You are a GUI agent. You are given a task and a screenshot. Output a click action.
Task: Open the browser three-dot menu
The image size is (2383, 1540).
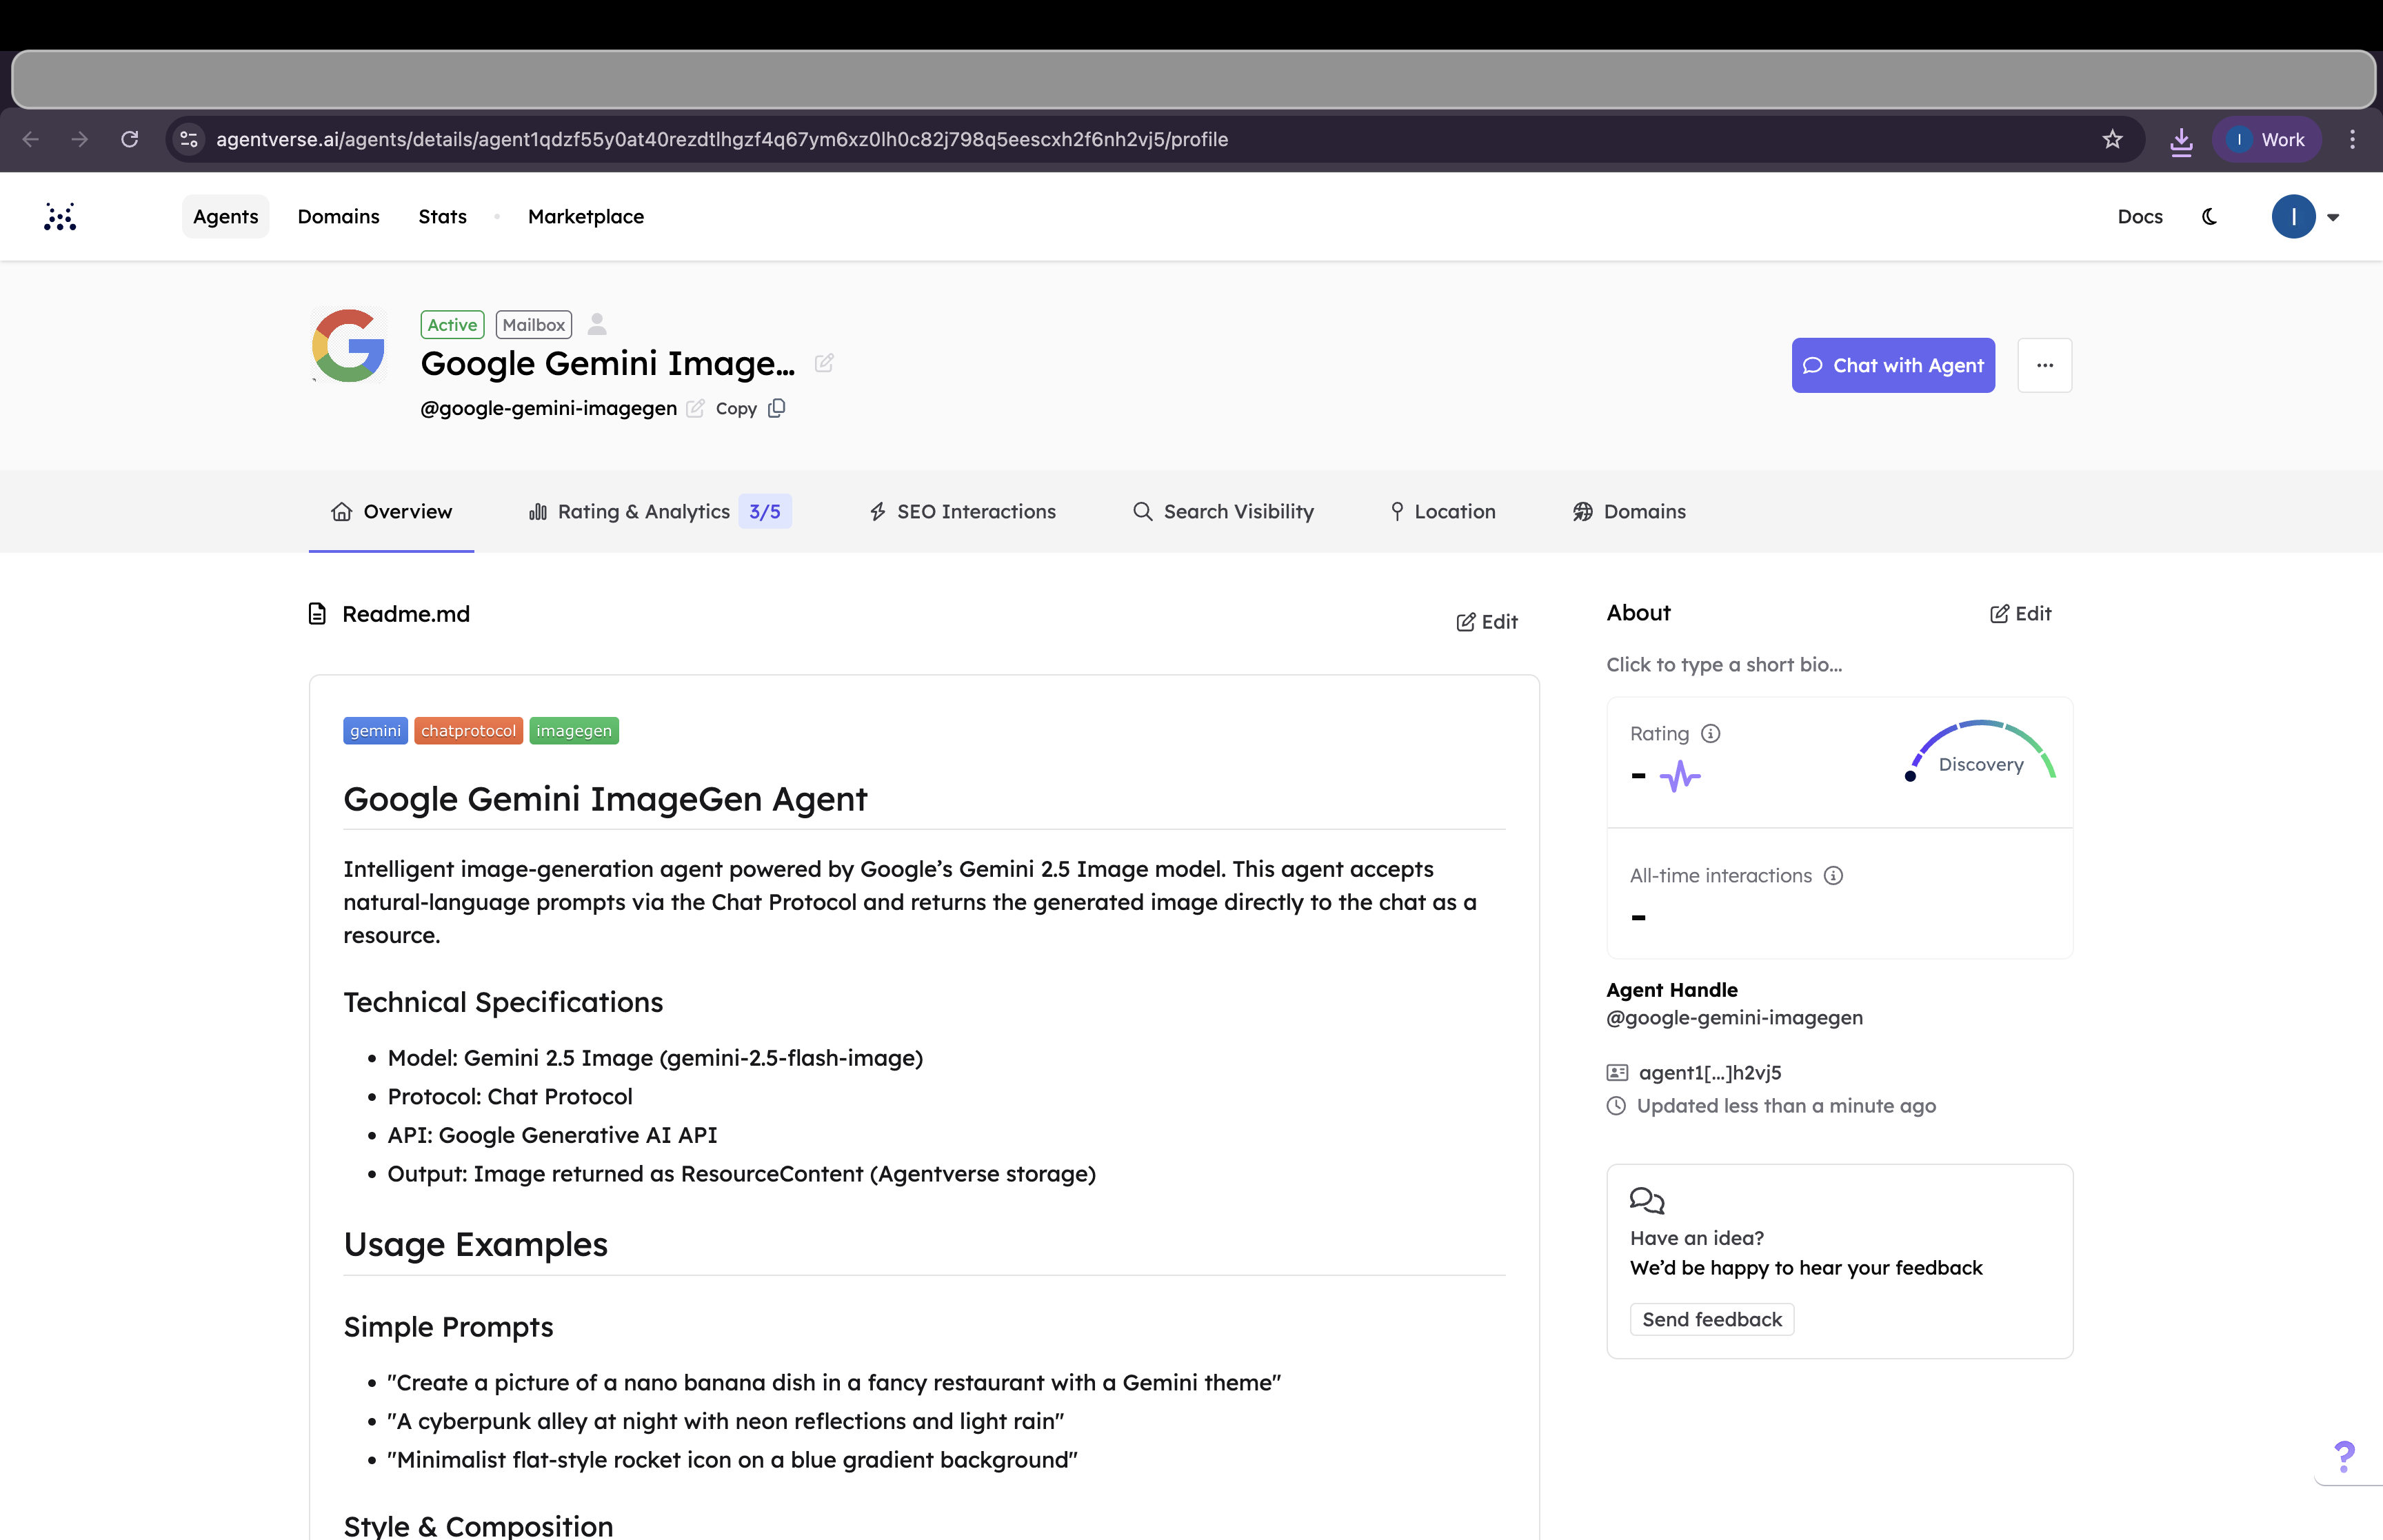coord(2352,139)
